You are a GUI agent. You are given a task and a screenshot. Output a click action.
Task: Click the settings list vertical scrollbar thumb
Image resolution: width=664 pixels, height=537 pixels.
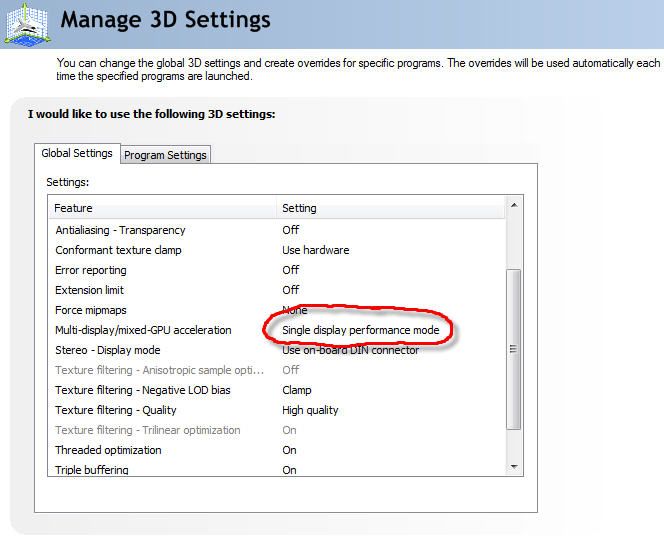click(x=514, y=349)
